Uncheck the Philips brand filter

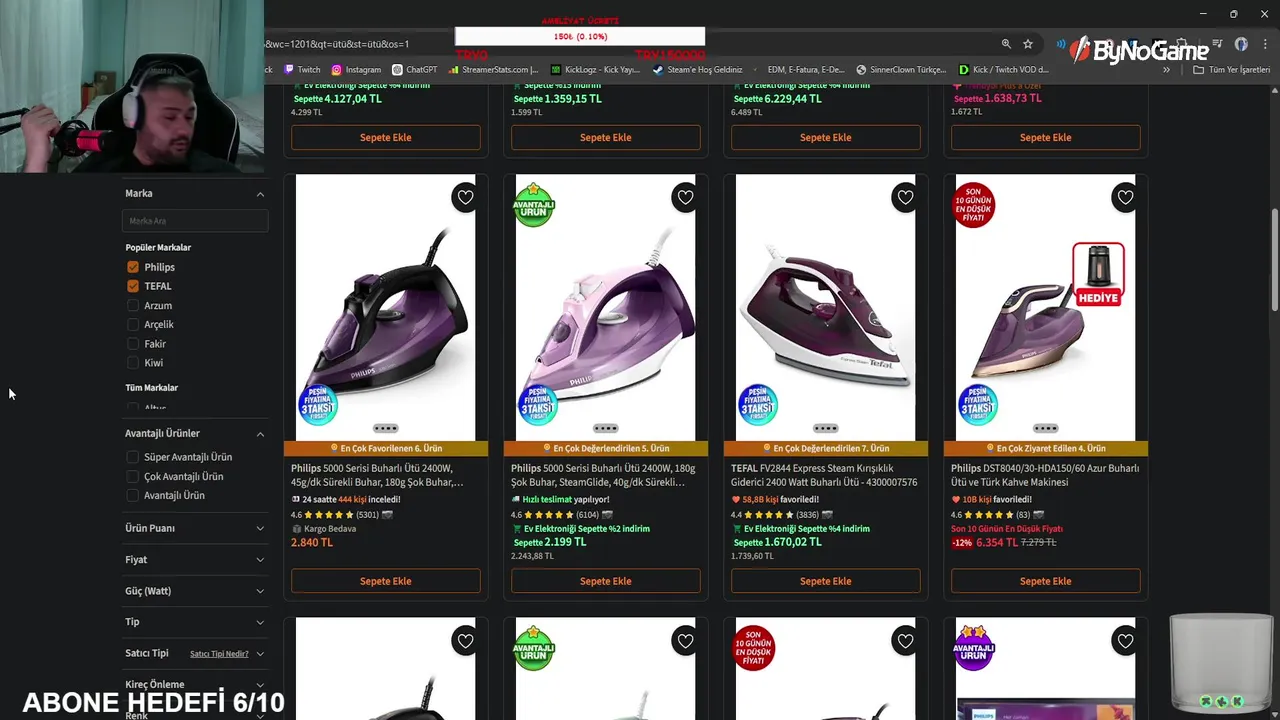133,267
